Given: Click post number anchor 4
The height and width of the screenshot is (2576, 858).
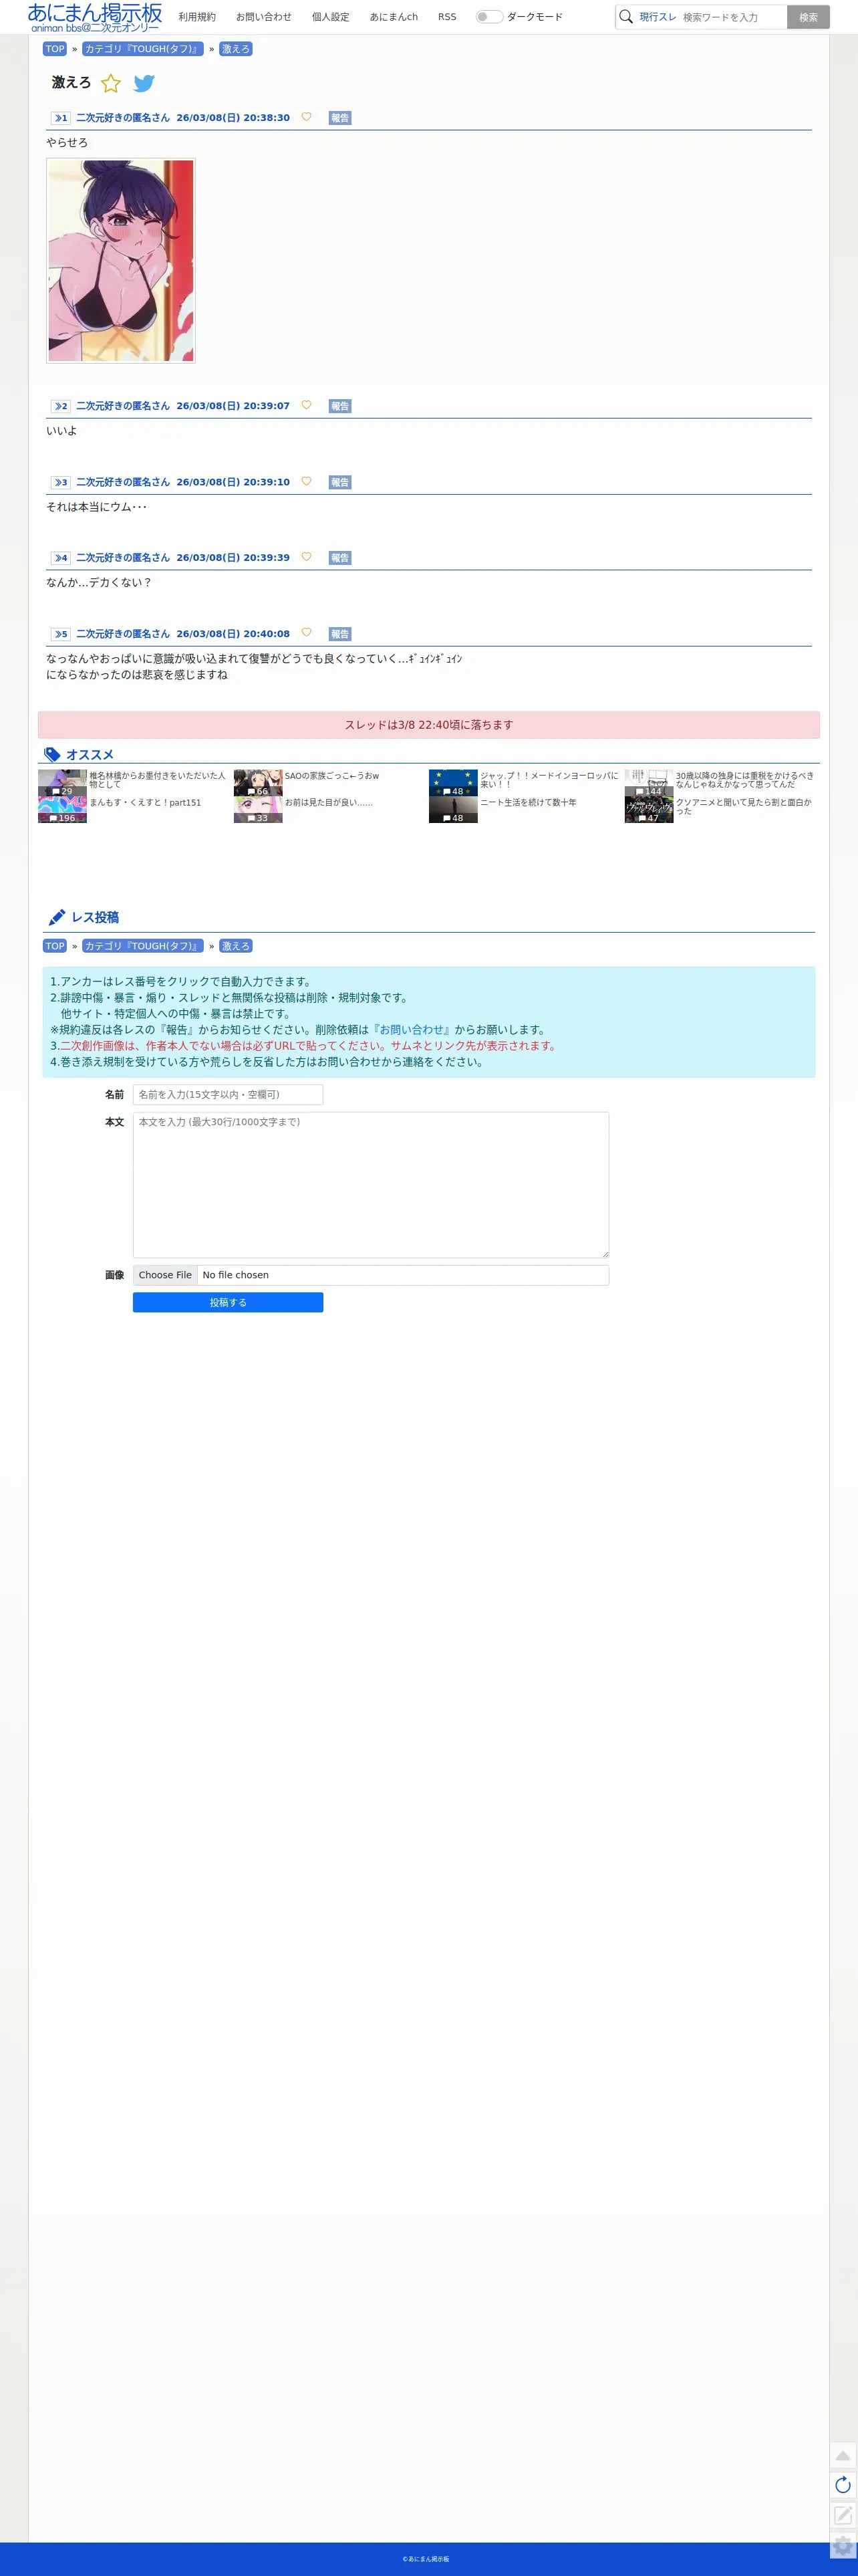Looking at the screenshot, I should [61, 558].
